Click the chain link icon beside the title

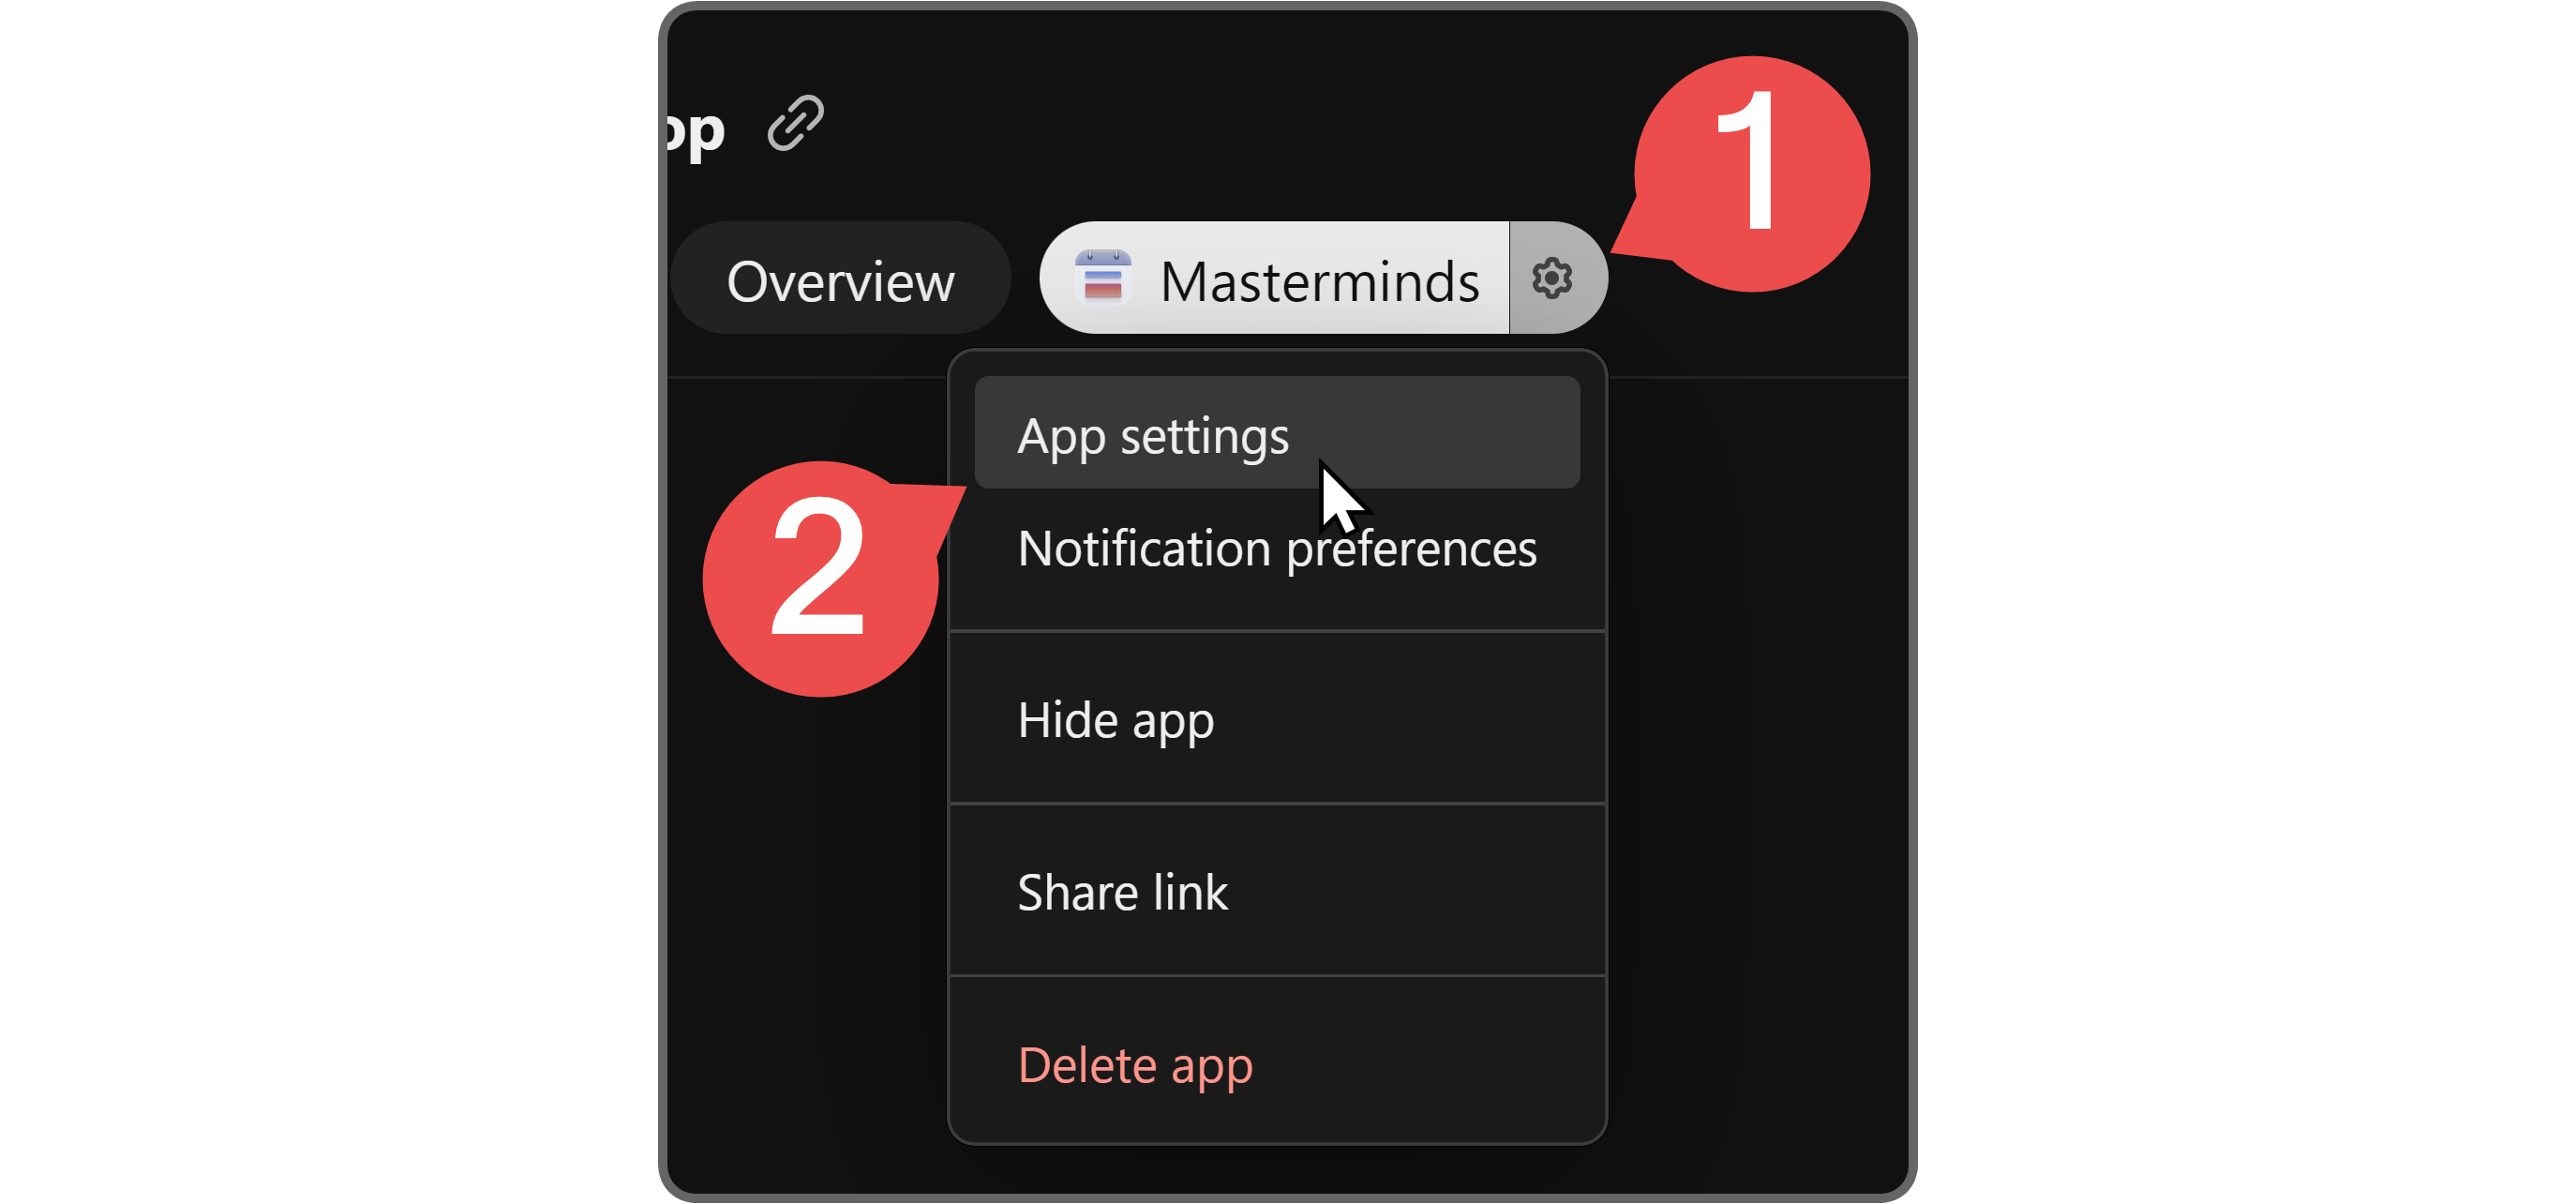[x=795, y=124]
